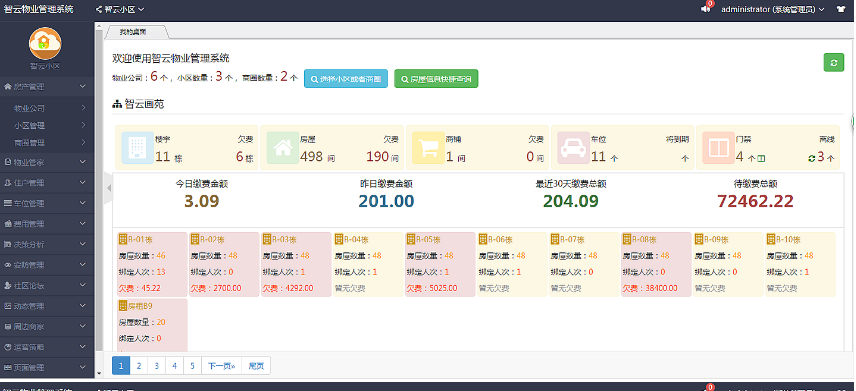
Task: Click the icon beside 费用管理 in sidebar
Action: [x=8, y=224]
